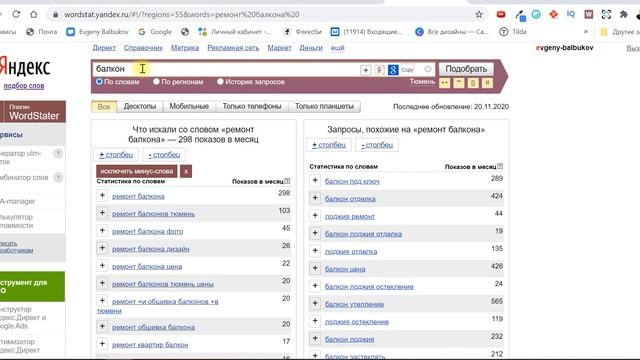Click '+ столбец' in the right panel

pyautogui.click(x=329, y=145)
